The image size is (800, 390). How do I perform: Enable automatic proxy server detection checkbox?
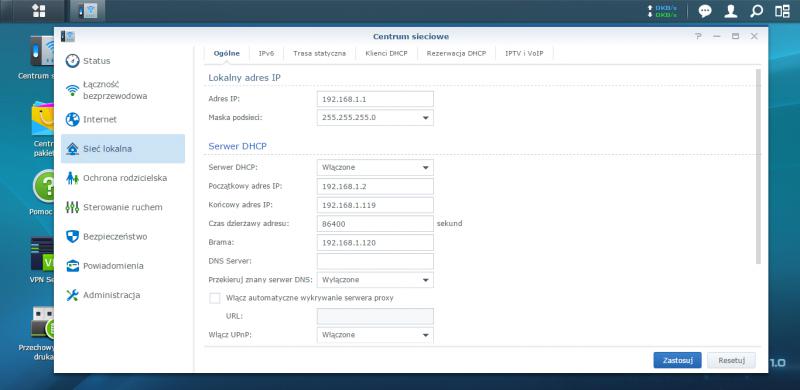(x=215, y=298)
